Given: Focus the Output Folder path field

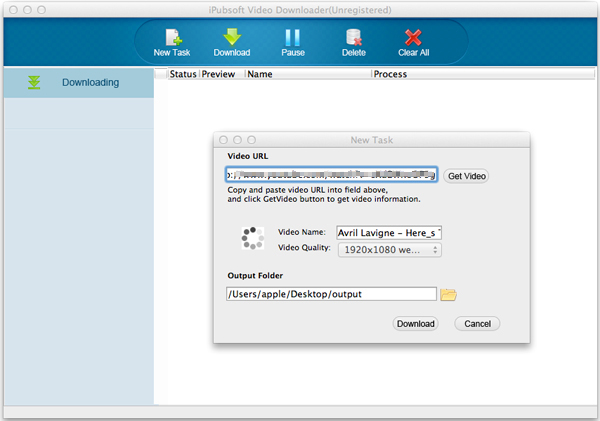Looking at the screenshot, I should (x=331, y=294).
